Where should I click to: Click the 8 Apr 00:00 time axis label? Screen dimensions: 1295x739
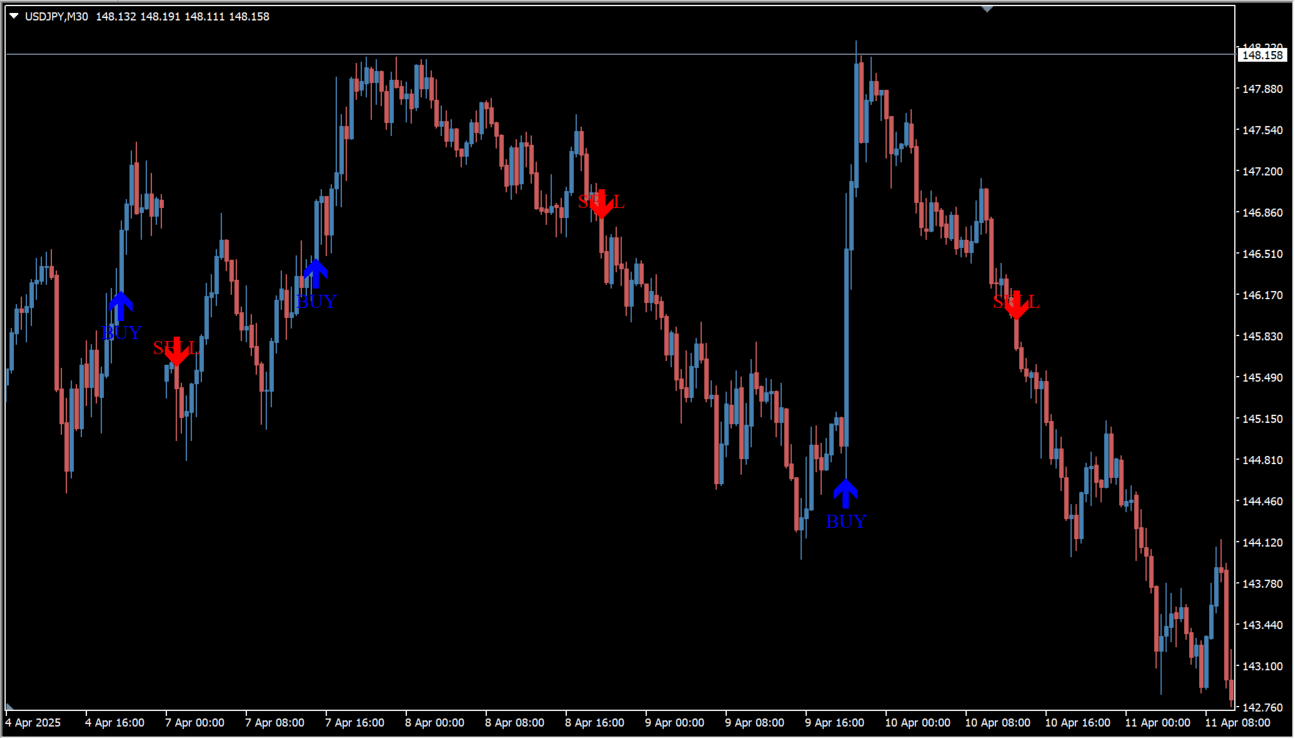pos(434,722)
